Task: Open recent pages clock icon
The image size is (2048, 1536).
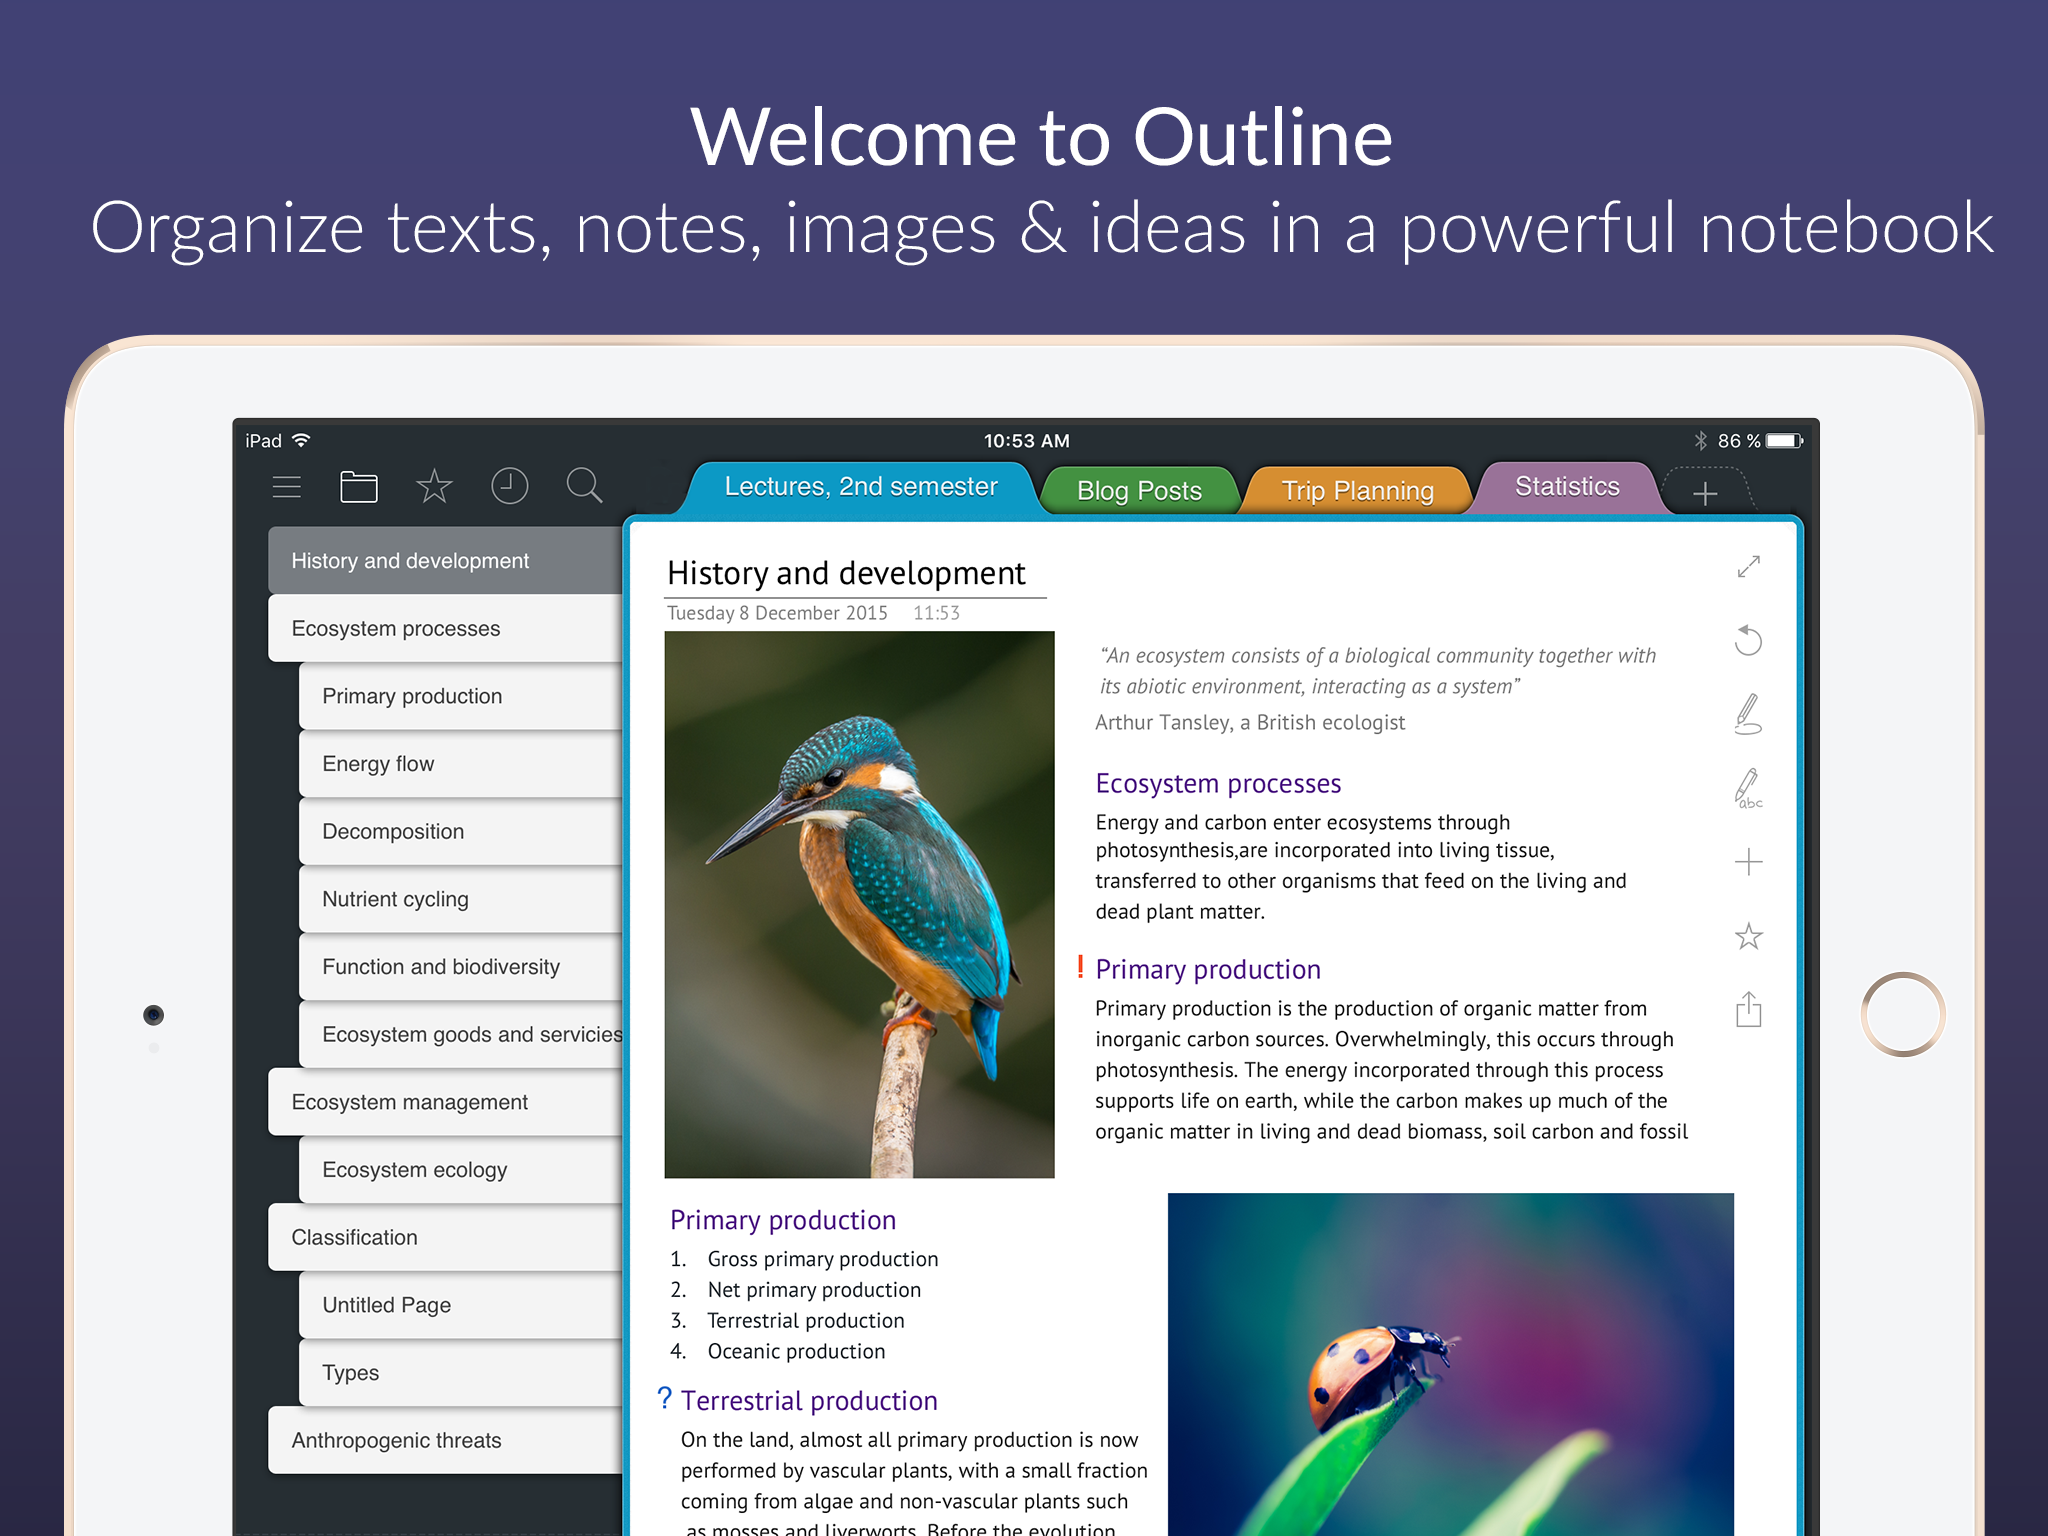Action: [509, 487]
